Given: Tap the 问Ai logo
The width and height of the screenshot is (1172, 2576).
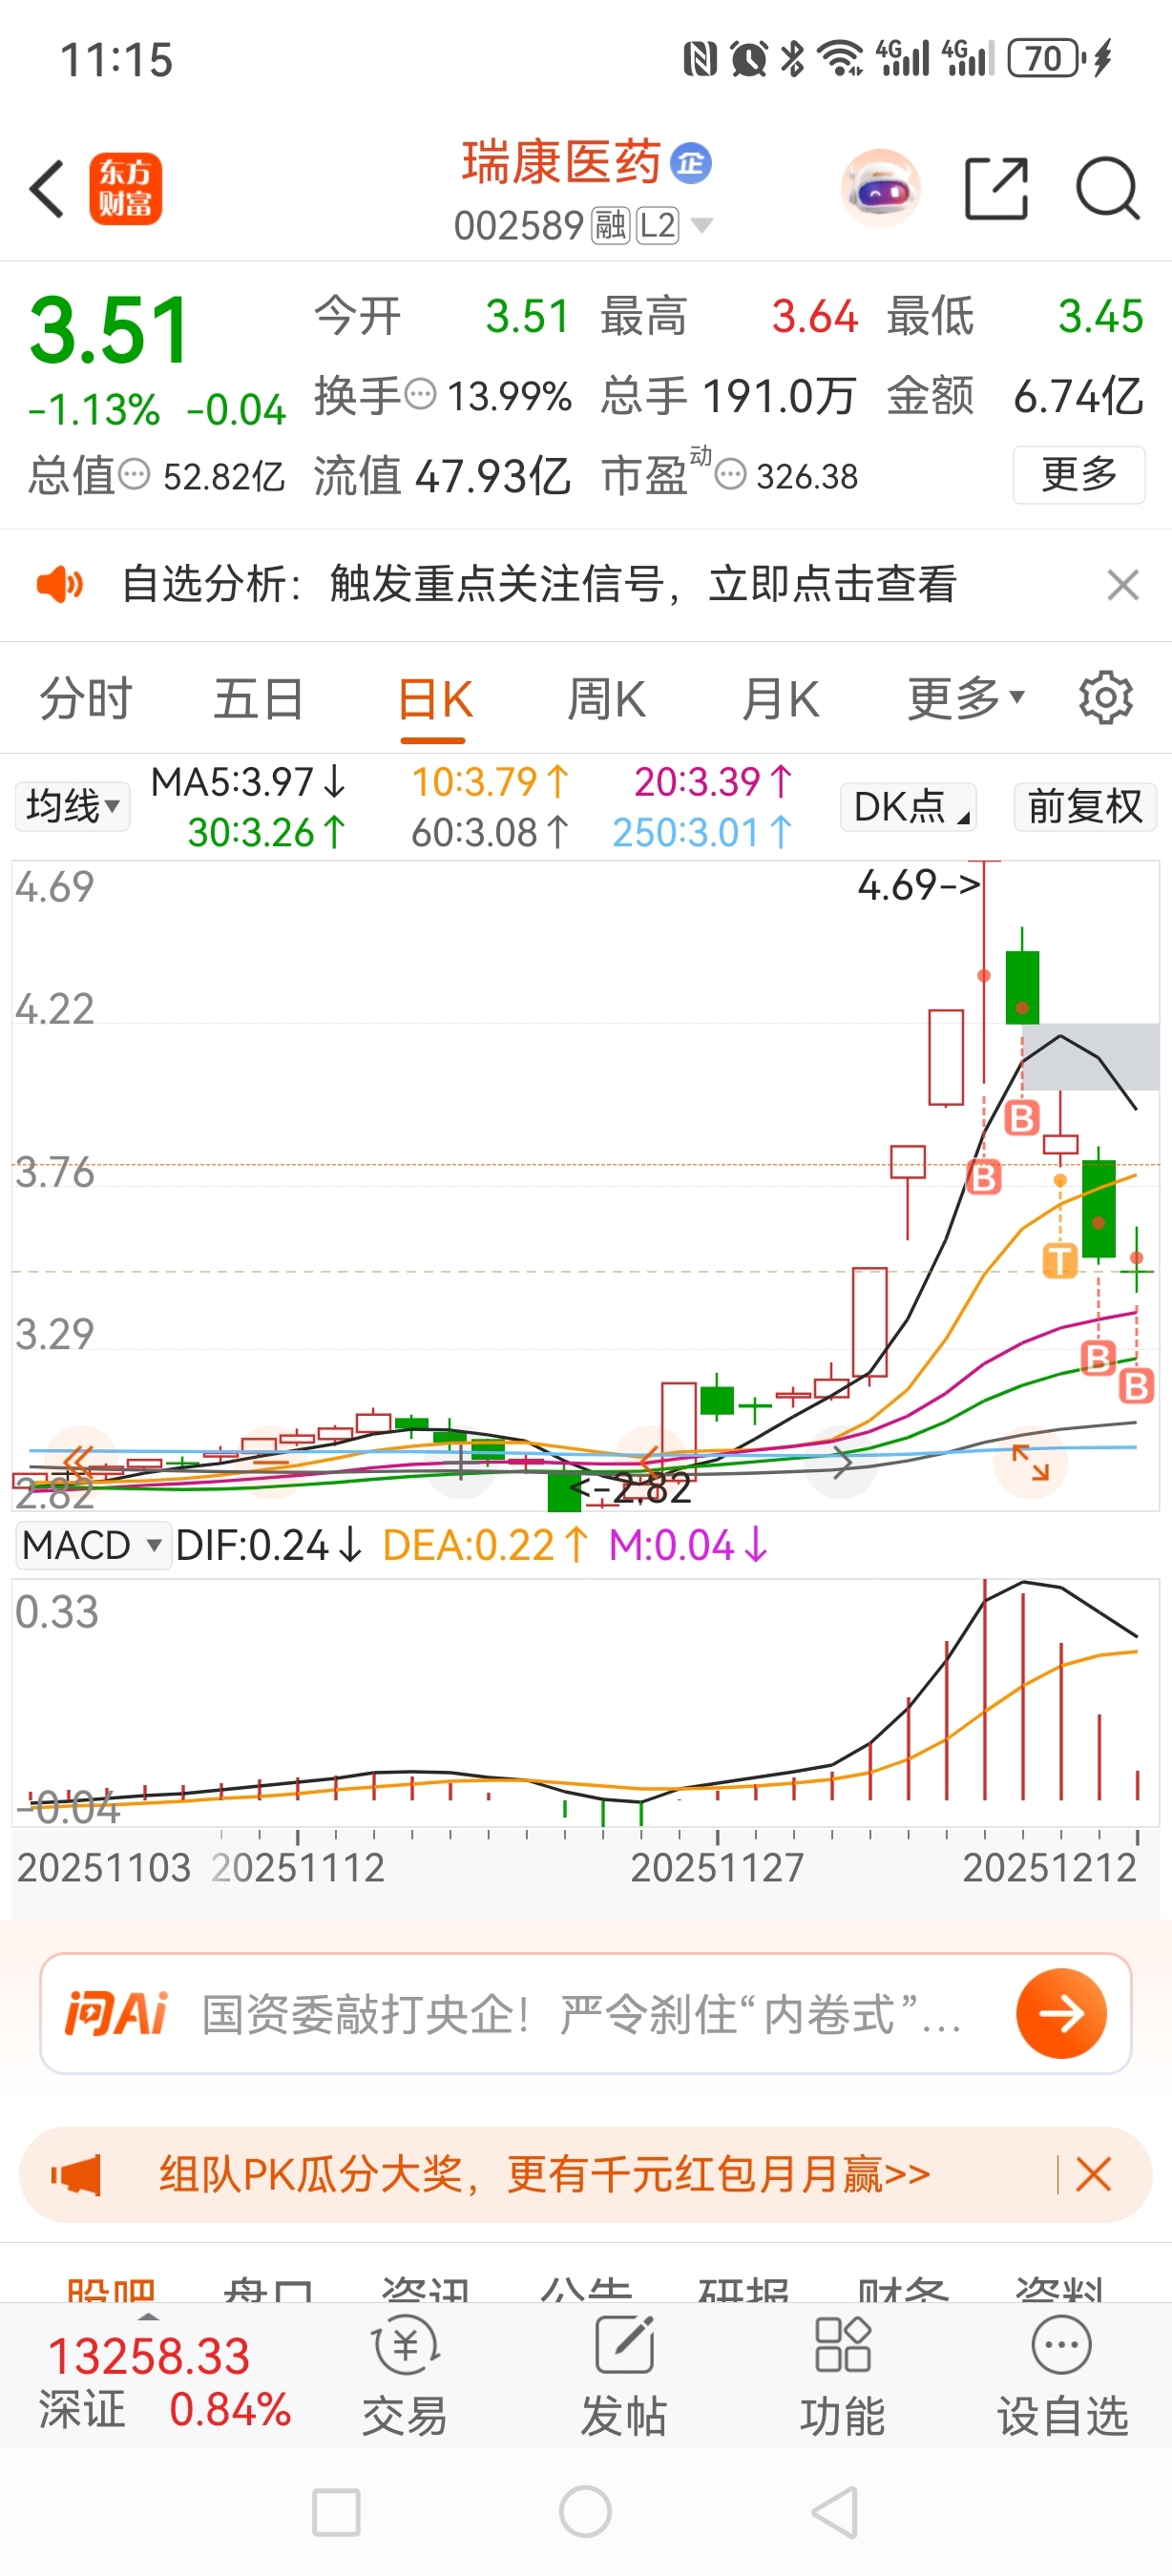Looking at the screenshot, I should point(116,2013).
